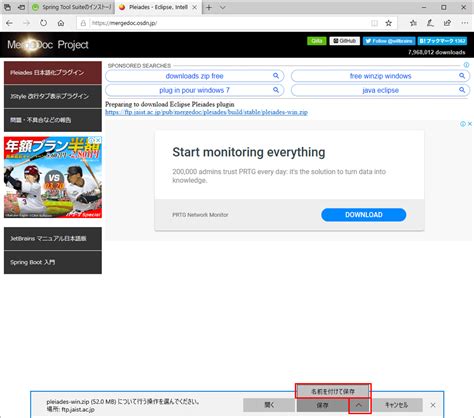Image resolution: width=474 pixels, height=418 pixels.
Task: Click sponsored searches info icon
Action: [466, 65]
